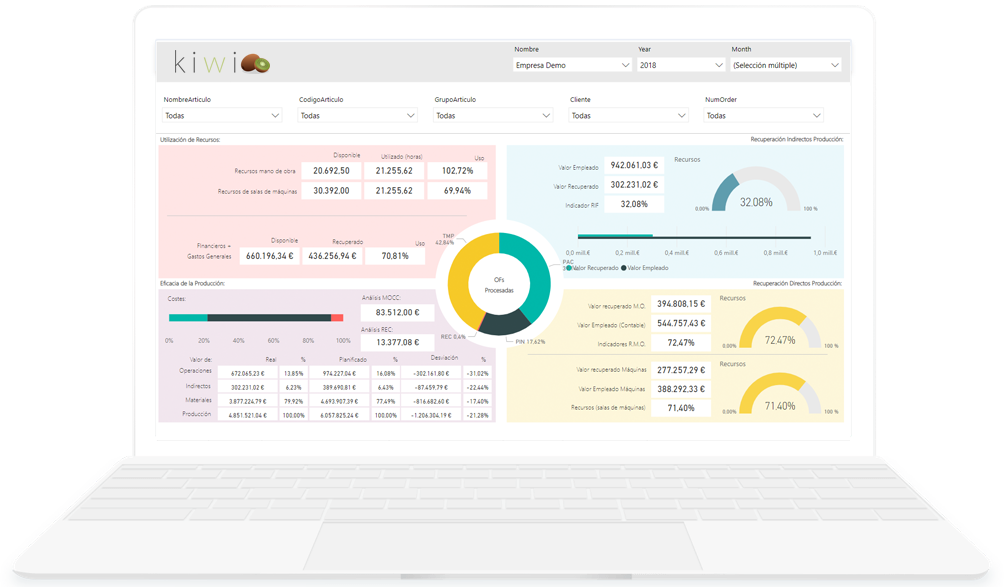Click the Indirectos row label in costs table
This screenshot has height=587, width=1004.
[x=198, y=386]
